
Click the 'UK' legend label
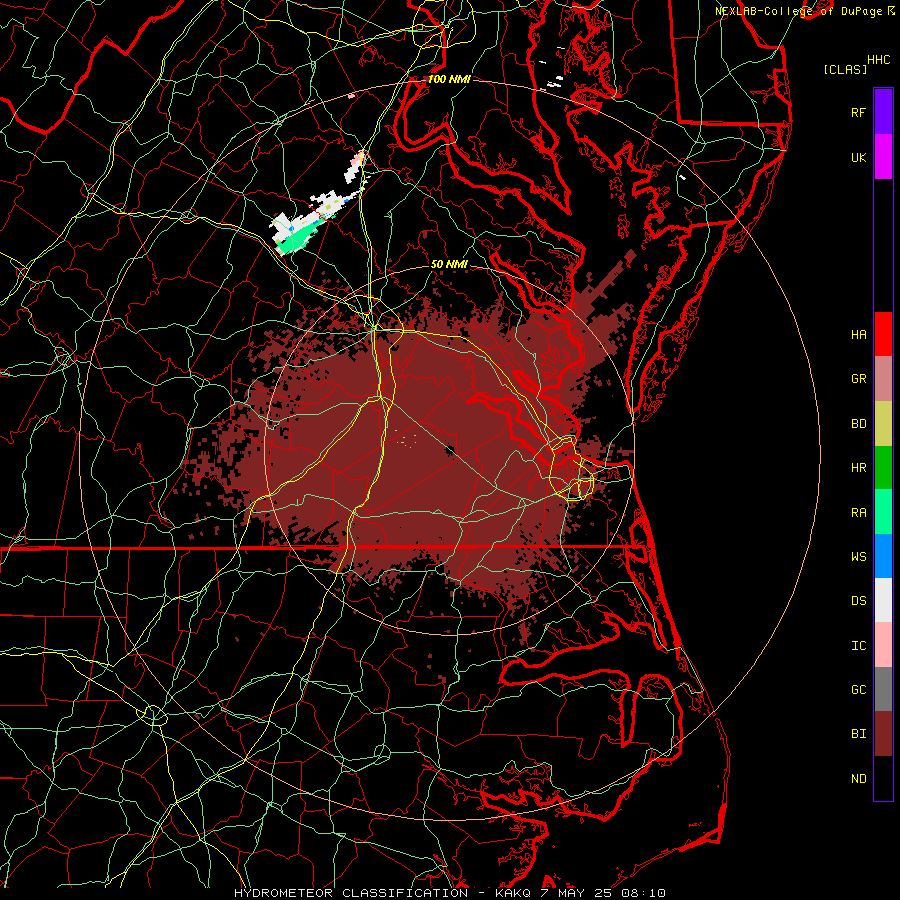click(858, 157)
